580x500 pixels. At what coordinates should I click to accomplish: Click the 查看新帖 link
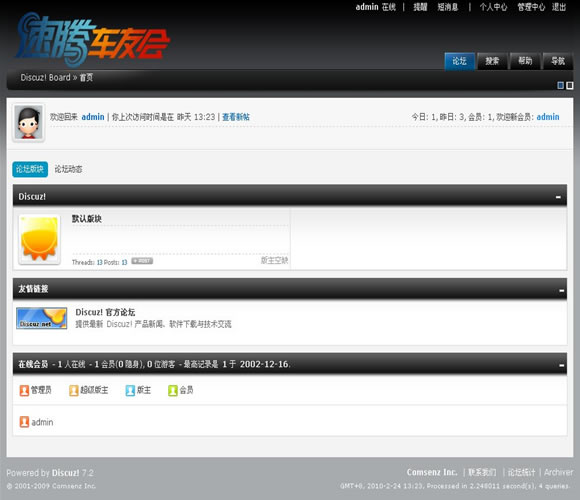tap(236, 117)
